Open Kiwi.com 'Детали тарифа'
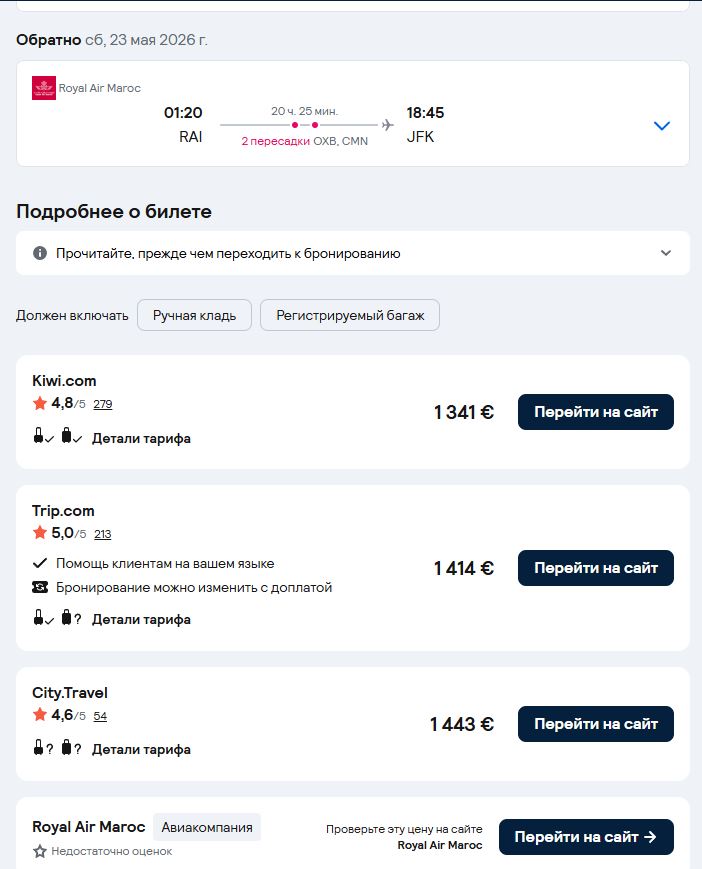This screenshot has height=869, width=702. pos(141,438)
